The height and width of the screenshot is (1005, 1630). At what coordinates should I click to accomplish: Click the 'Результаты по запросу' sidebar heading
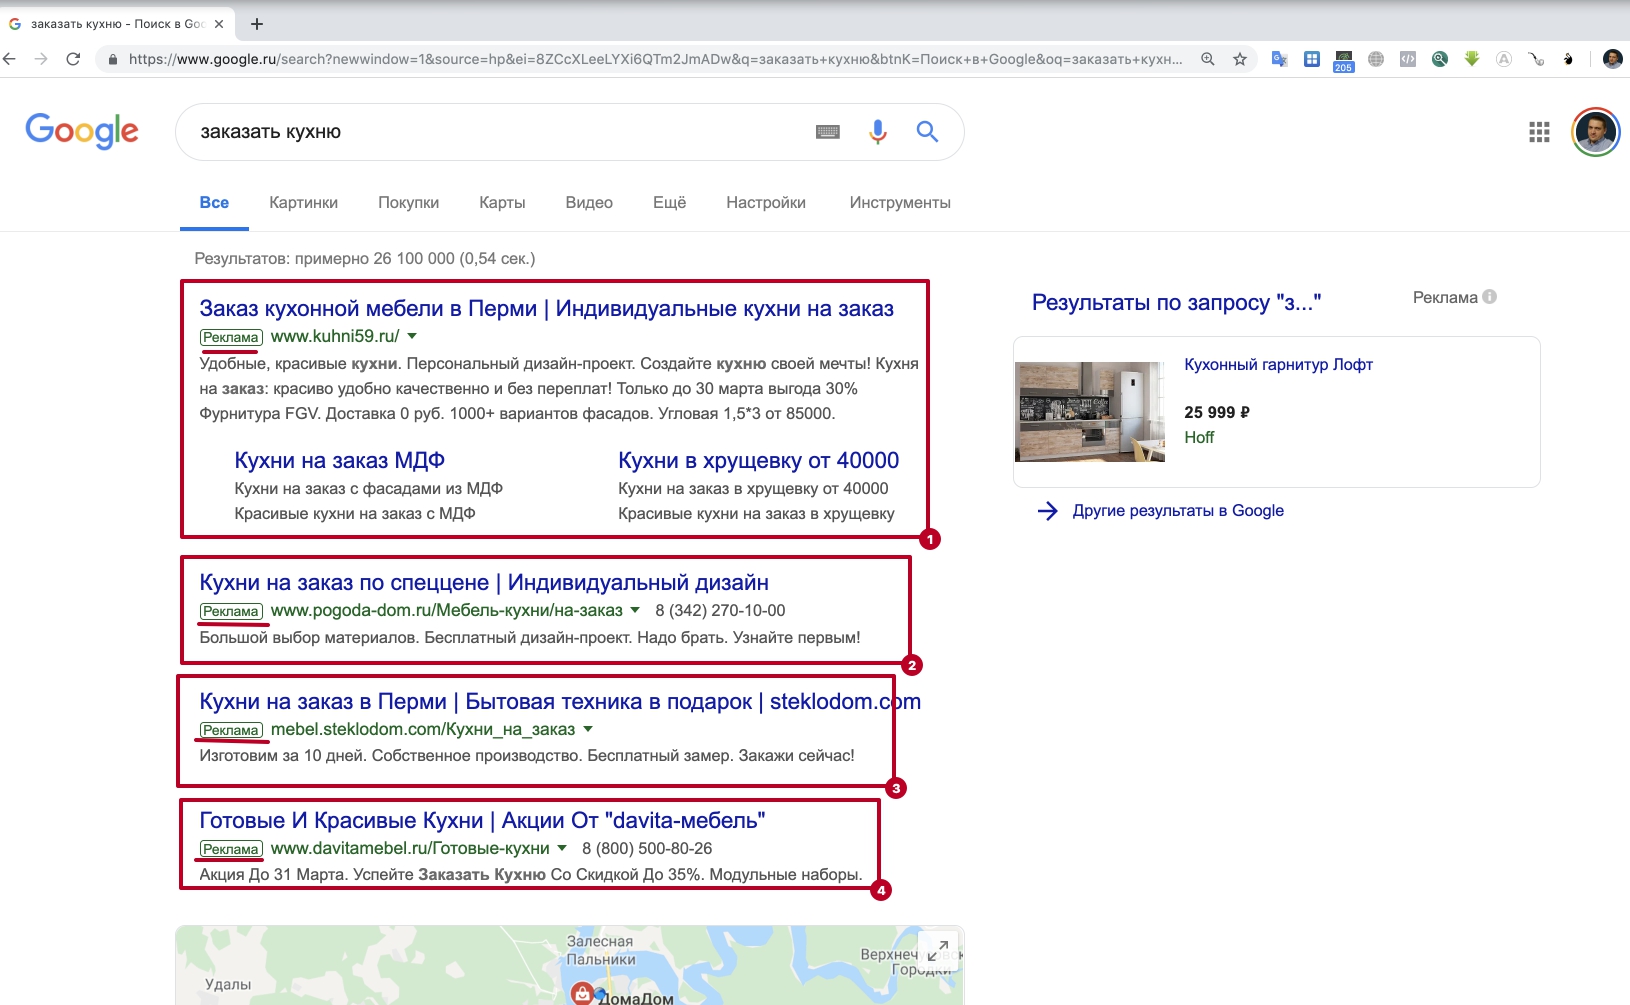tap(1176, 302)
